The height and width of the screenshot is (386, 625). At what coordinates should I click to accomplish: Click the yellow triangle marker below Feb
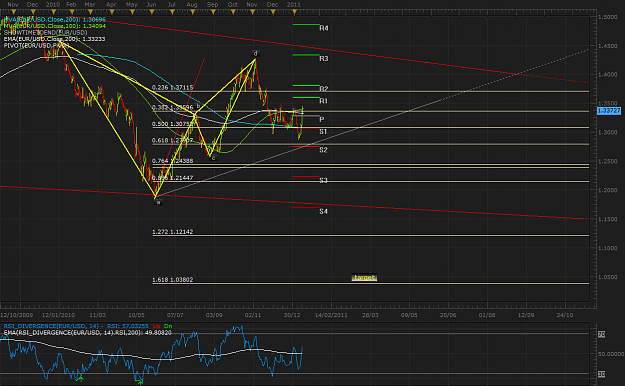(x=72, y=12)
